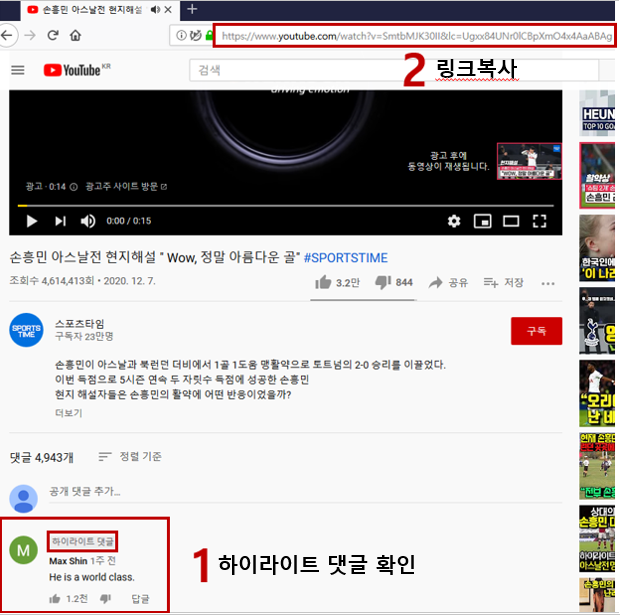This screenshot has height=615, width=620.
Task: Click the tracking protection shield icon
Action: (x=195, y=36)
